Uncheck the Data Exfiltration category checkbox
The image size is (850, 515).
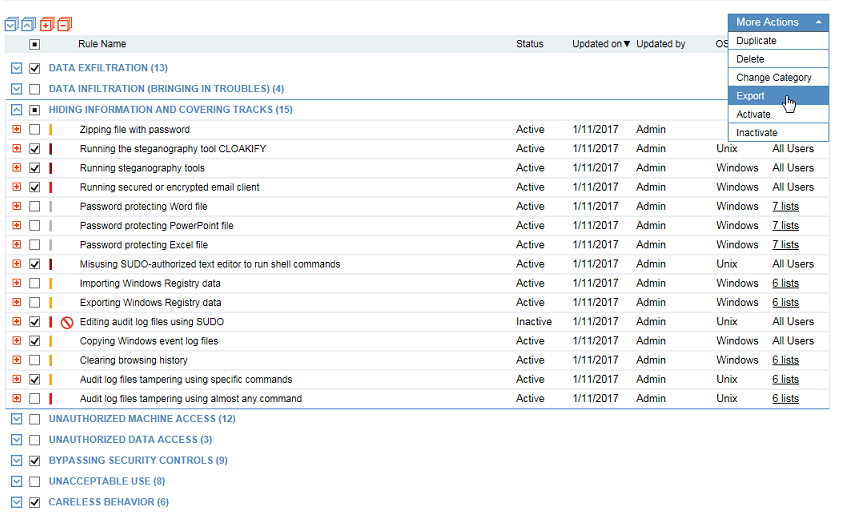coord(35,68)
